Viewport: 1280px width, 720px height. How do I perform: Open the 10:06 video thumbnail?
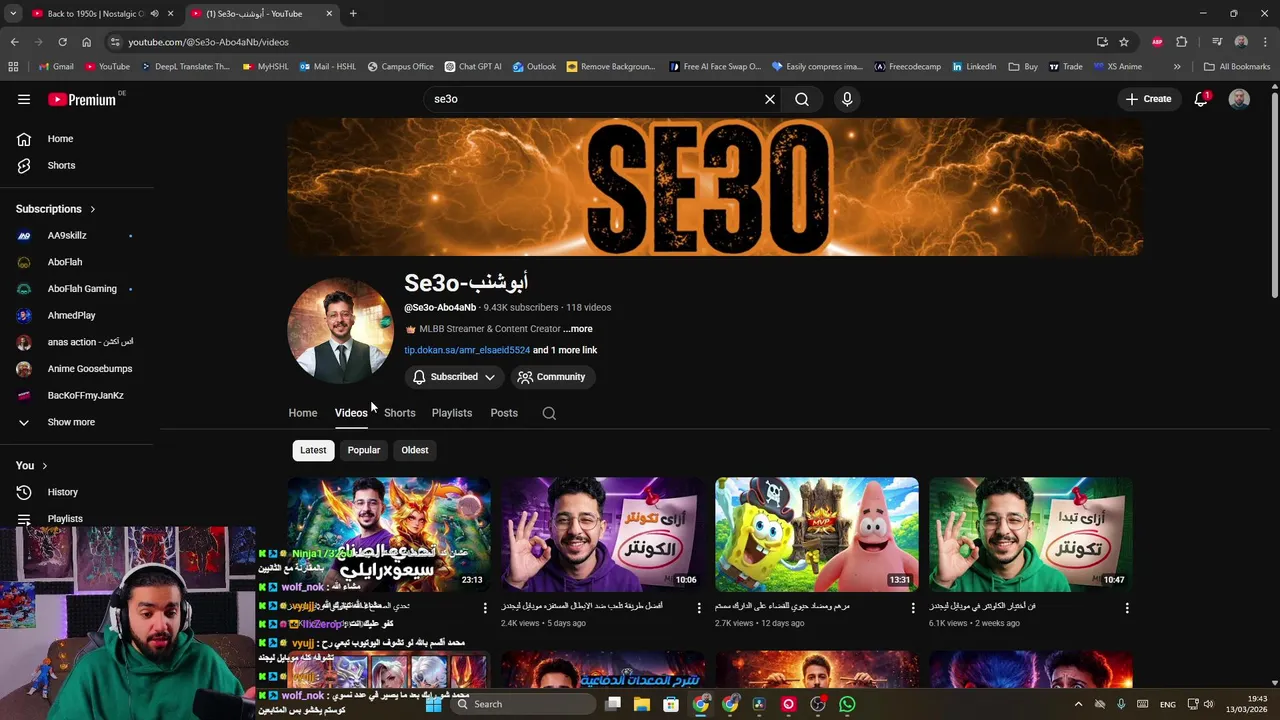coord(603,535)
